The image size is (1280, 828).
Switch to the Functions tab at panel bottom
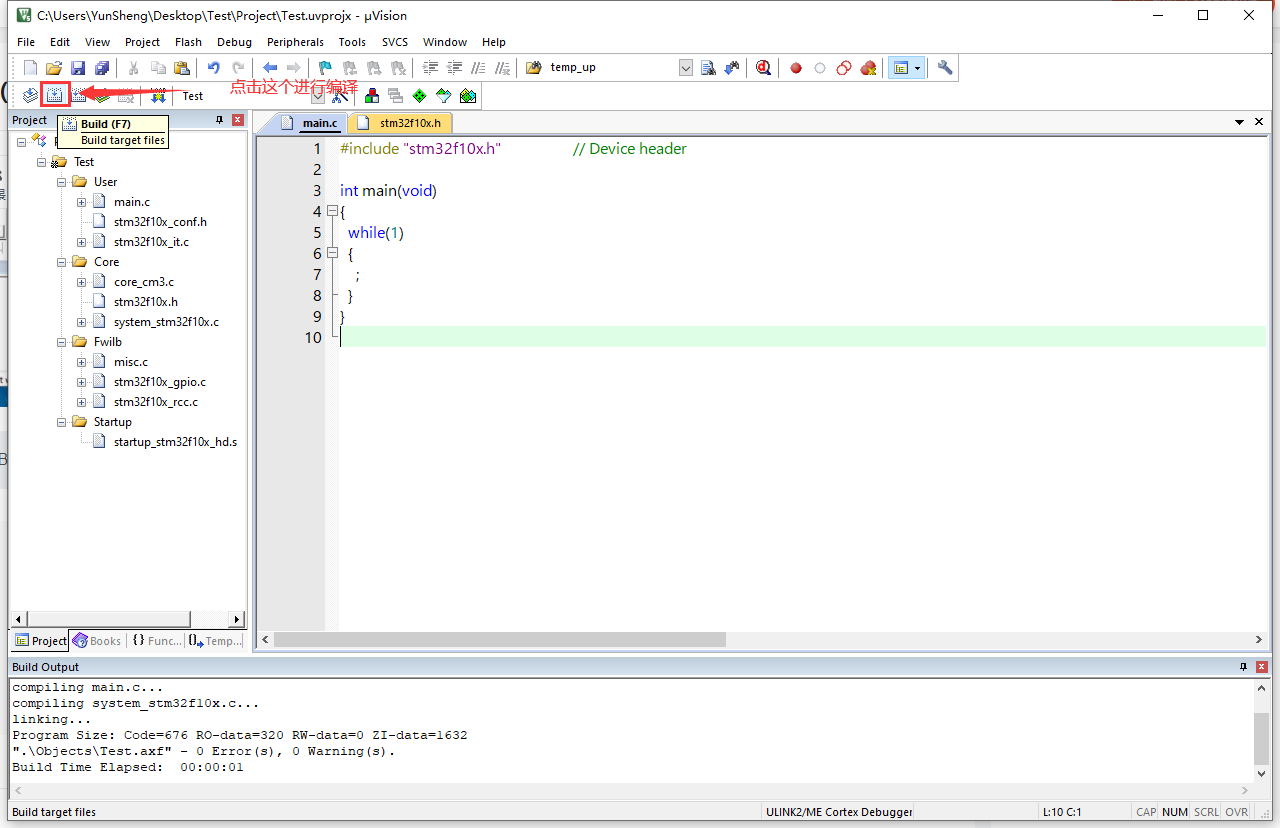[x=156, y=641]
